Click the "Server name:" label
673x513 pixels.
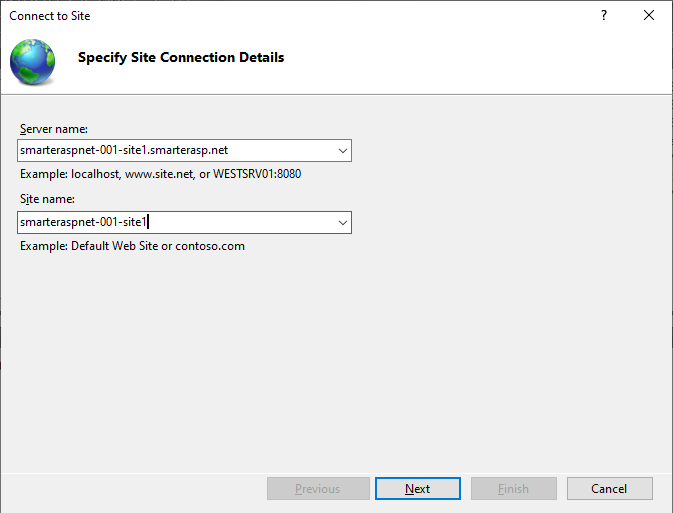tap(54, 130)
